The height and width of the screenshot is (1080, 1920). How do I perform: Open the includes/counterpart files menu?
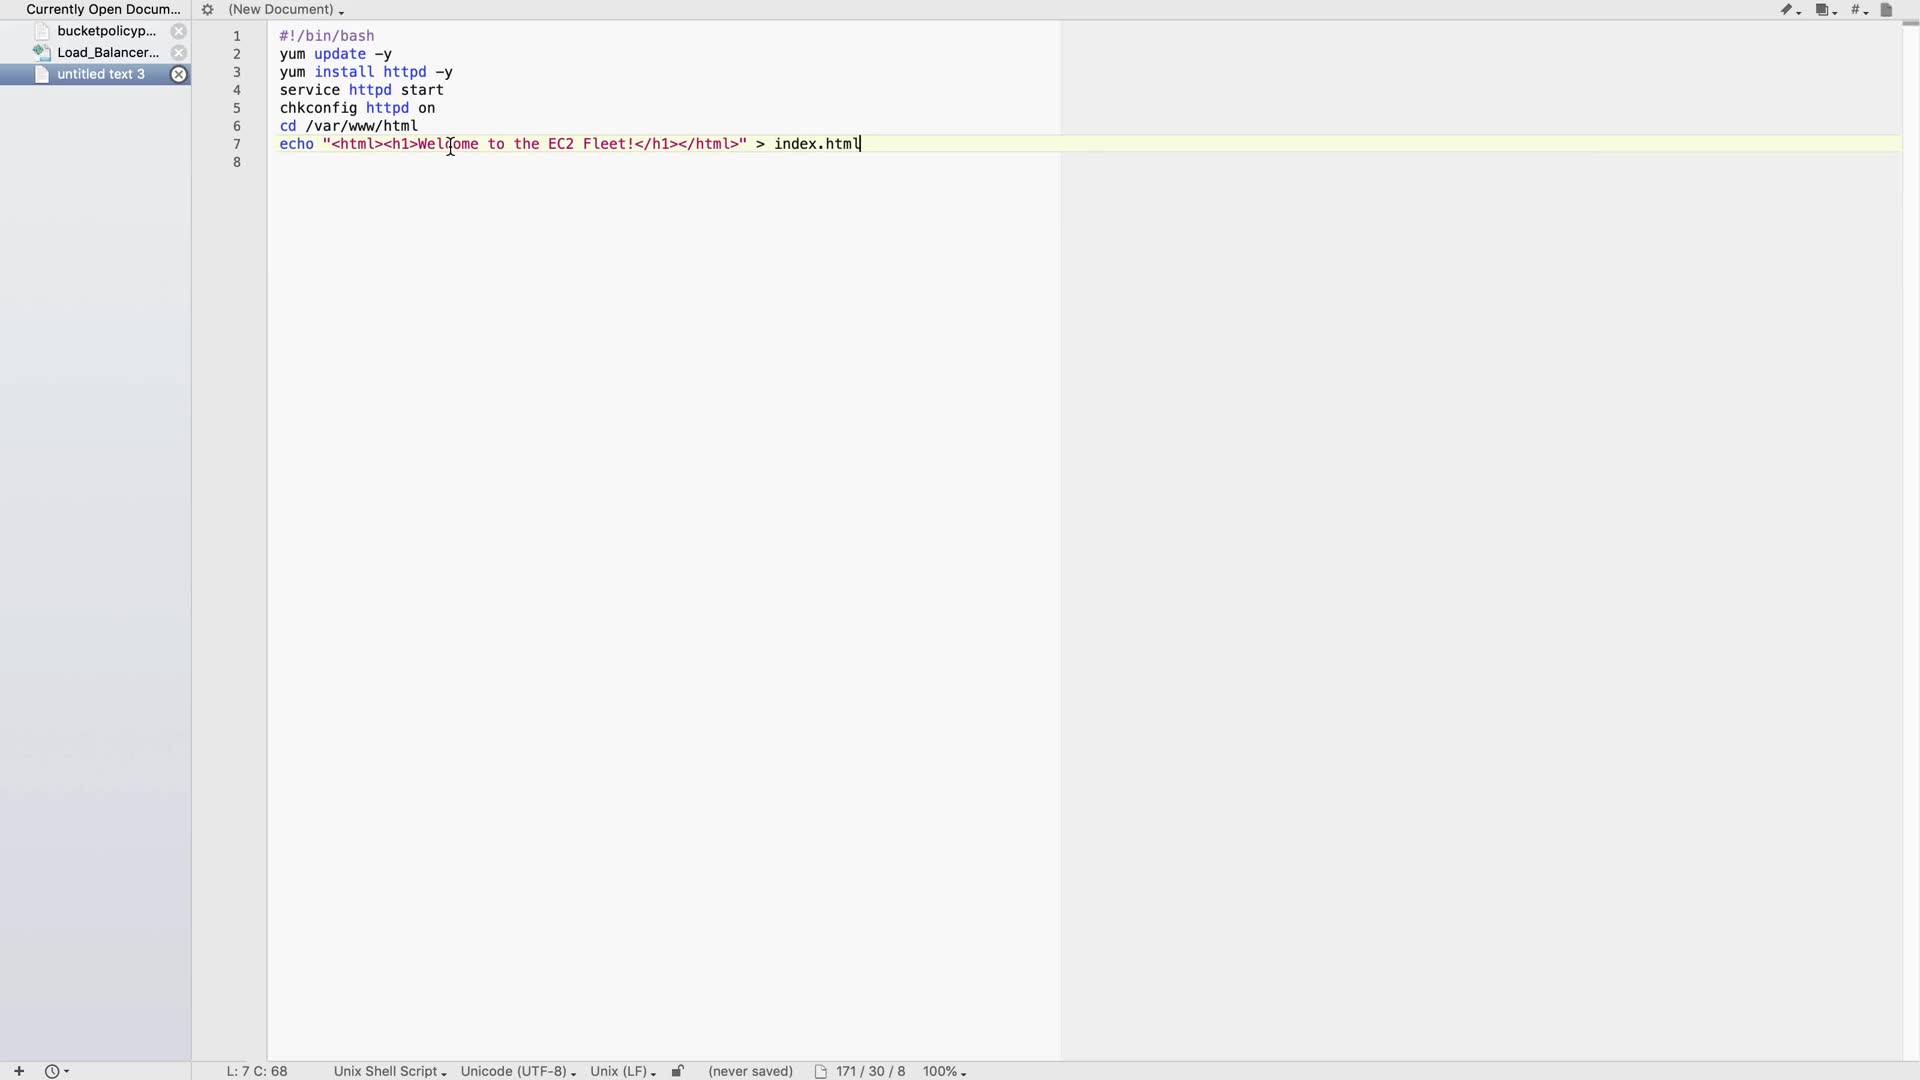coord(1825,10)
